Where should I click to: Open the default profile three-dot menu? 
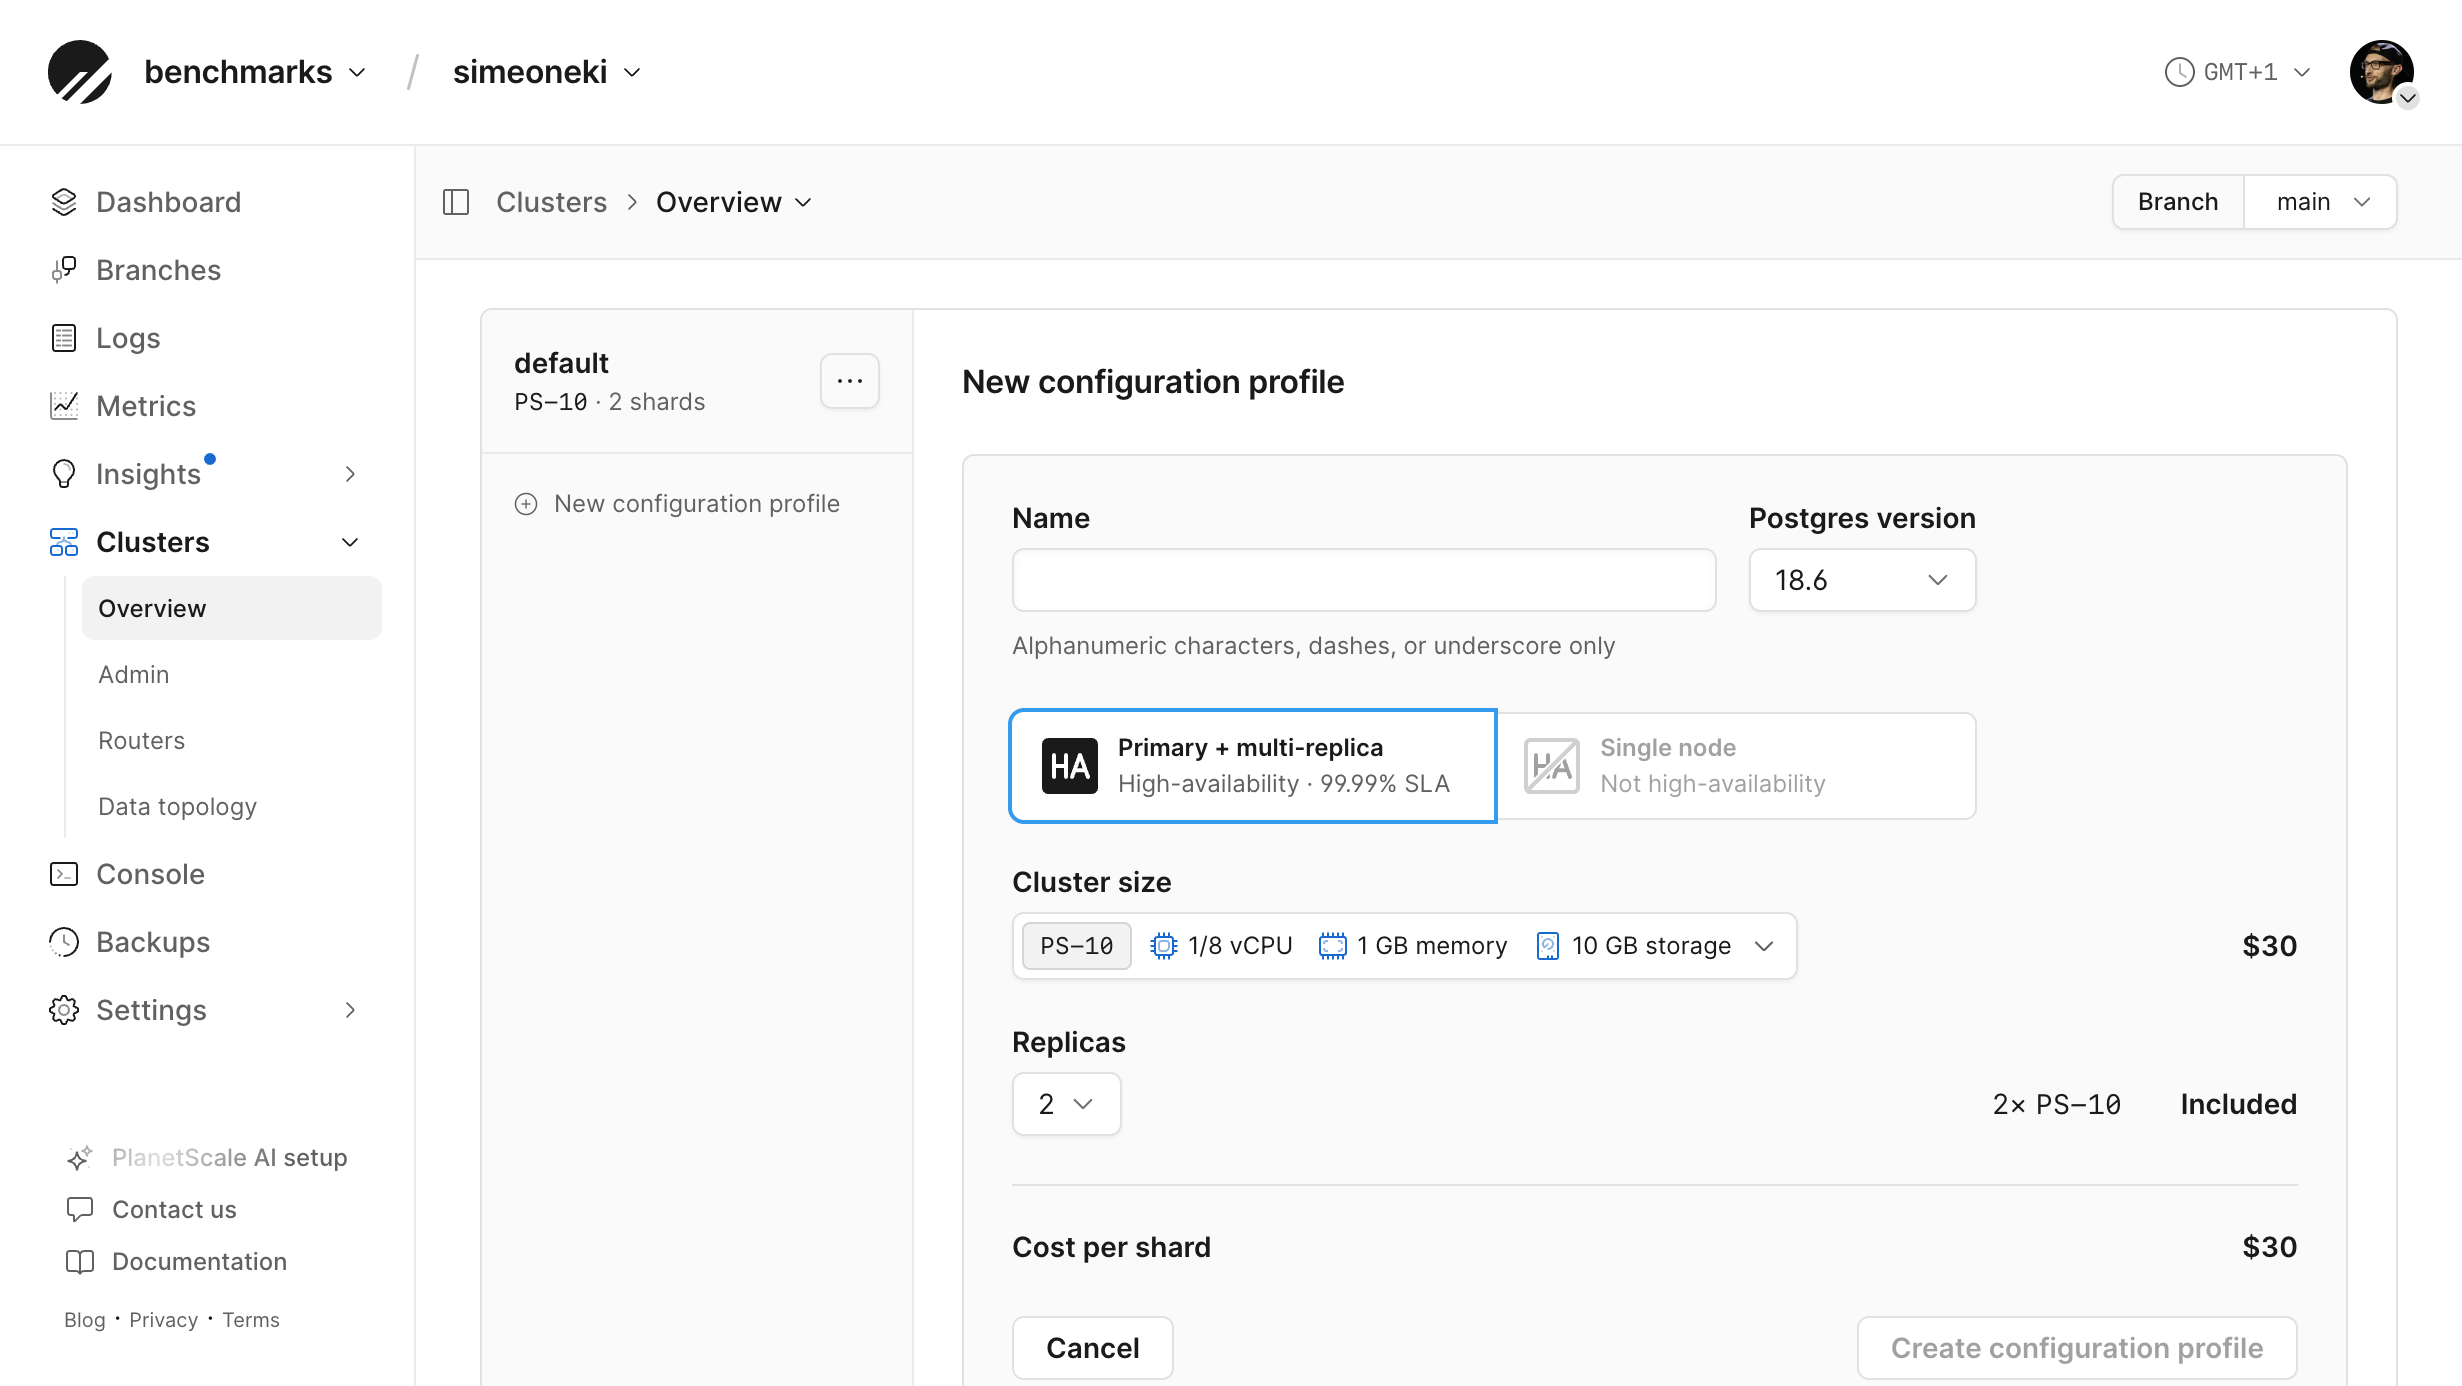coord(850,381)
